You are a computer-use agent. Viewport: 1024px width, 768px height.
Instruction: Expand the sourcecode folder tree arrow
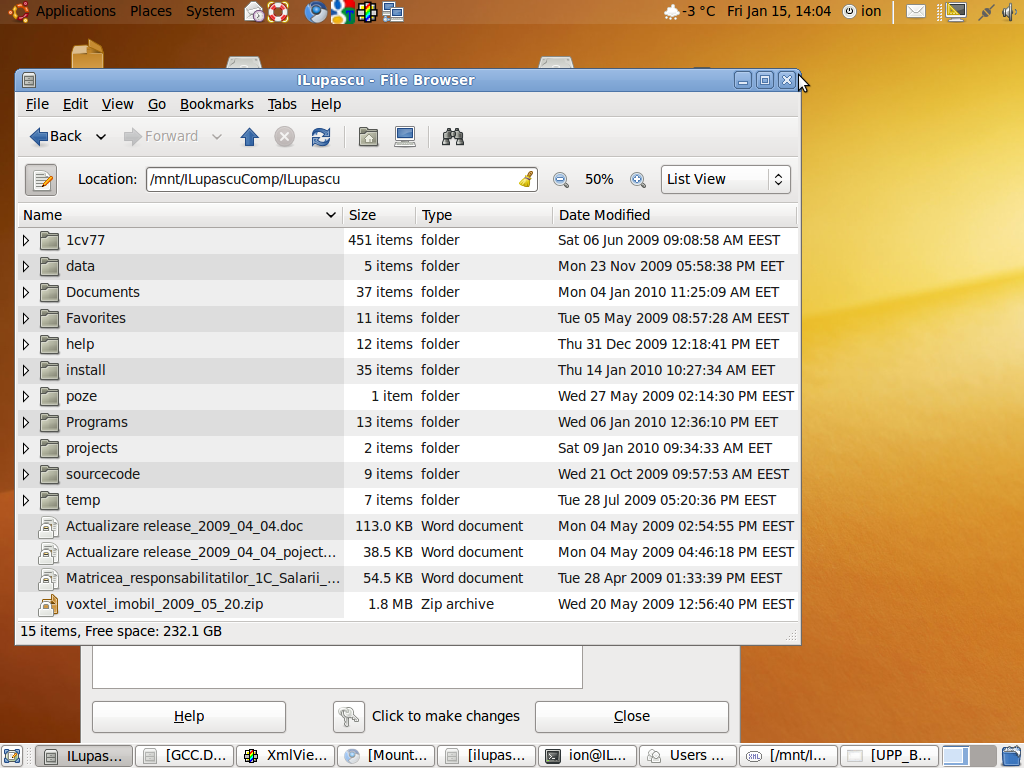pyautogui.click(x=26, y=474)
